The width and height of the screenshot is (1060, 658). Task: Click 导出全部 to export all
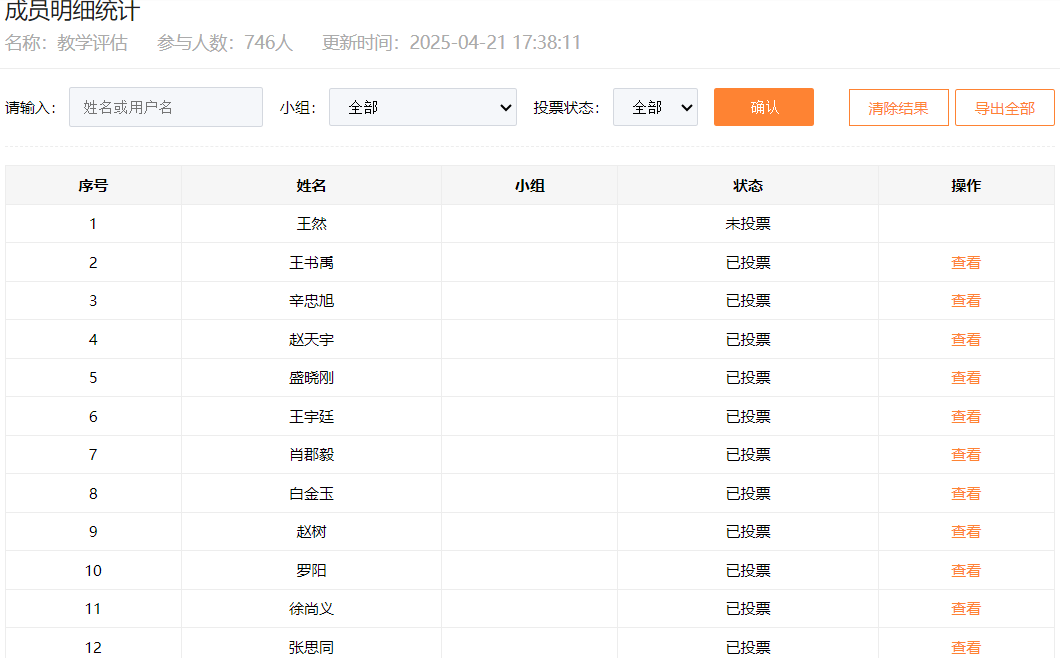click(x=1004, y=108)
